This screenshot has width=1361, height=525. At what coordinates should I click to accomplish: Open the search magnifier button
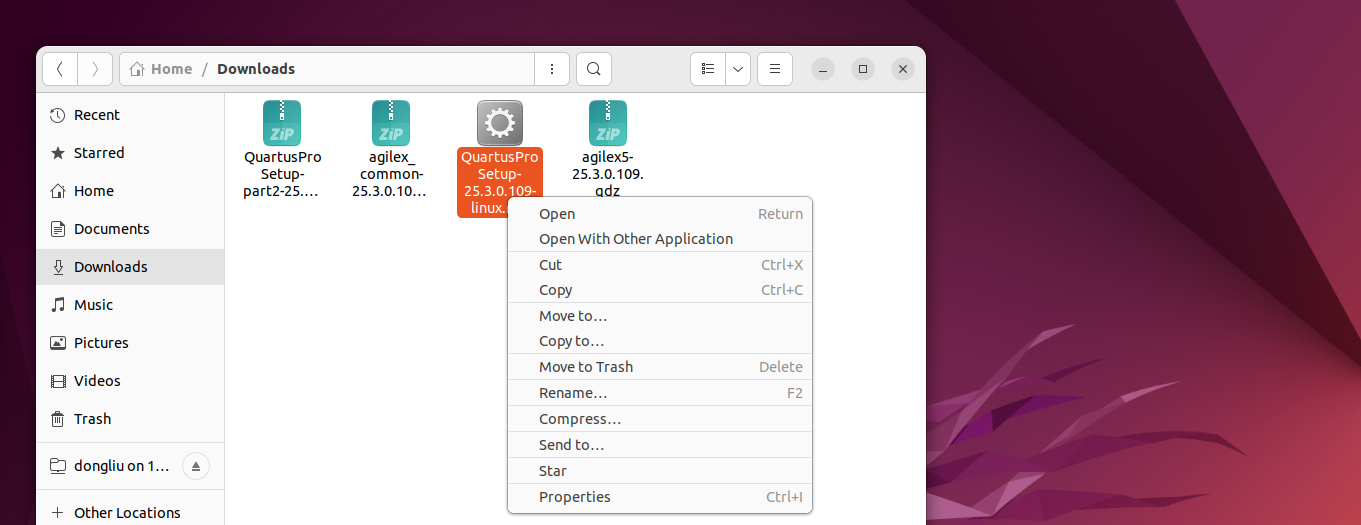(x=594, y=69)
